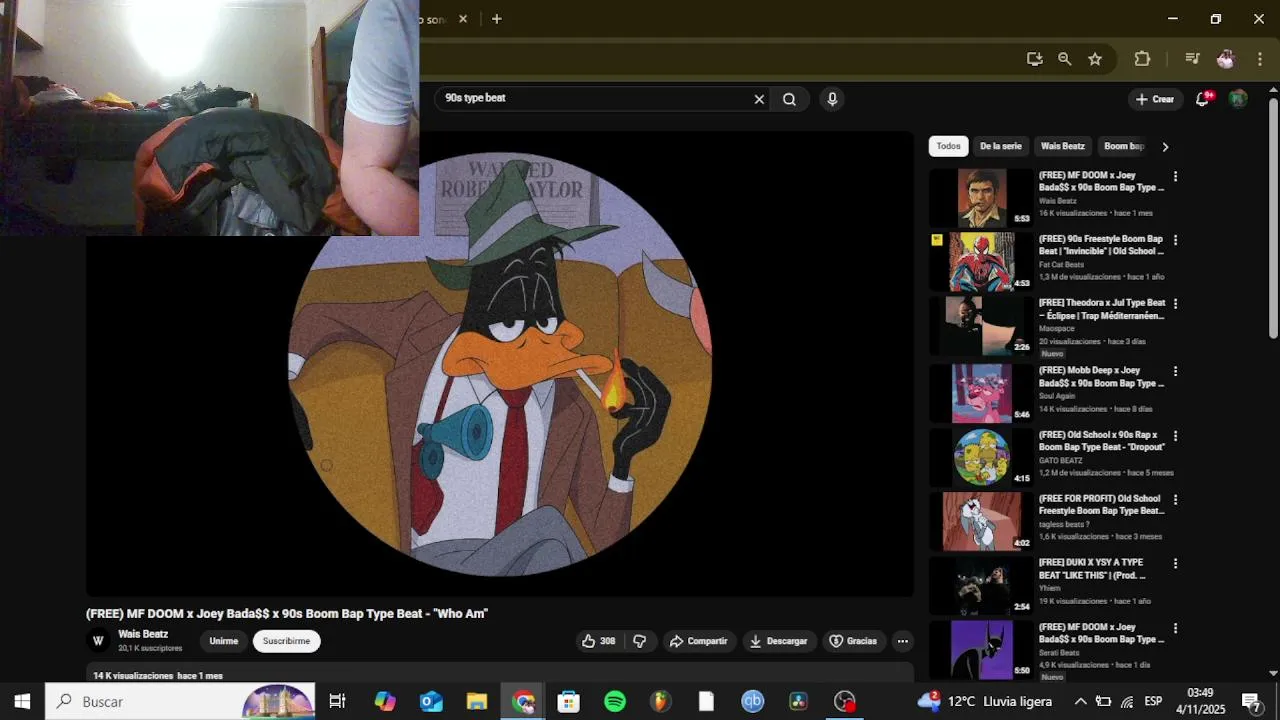Image resolution: width=1280 pixels, height=720 pixels.
Task: Open the Chrome profile avatar
Action: (1226, 59)
